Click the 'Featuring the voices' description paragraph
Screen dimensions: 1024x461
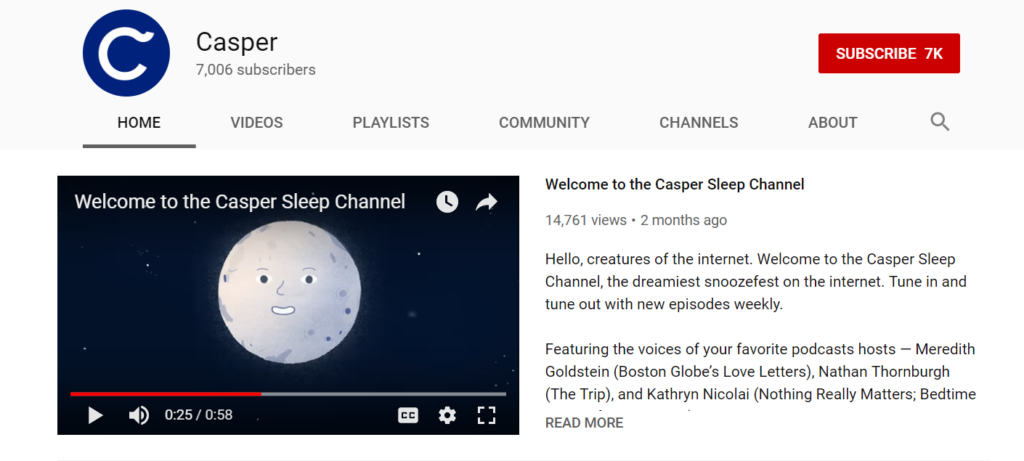pyautogui.click(x=760, y=372)
